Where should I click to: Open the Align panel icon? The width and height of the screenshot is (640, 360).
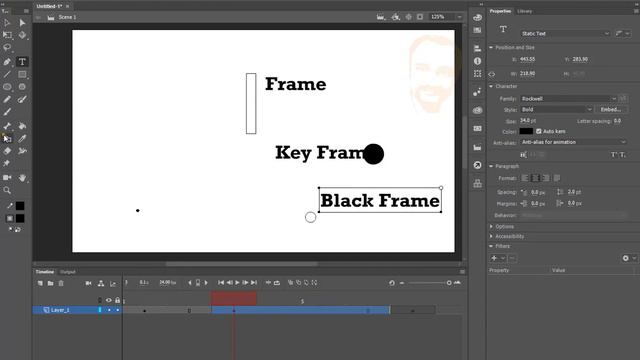pyautogui.click(x=477, y=49)
